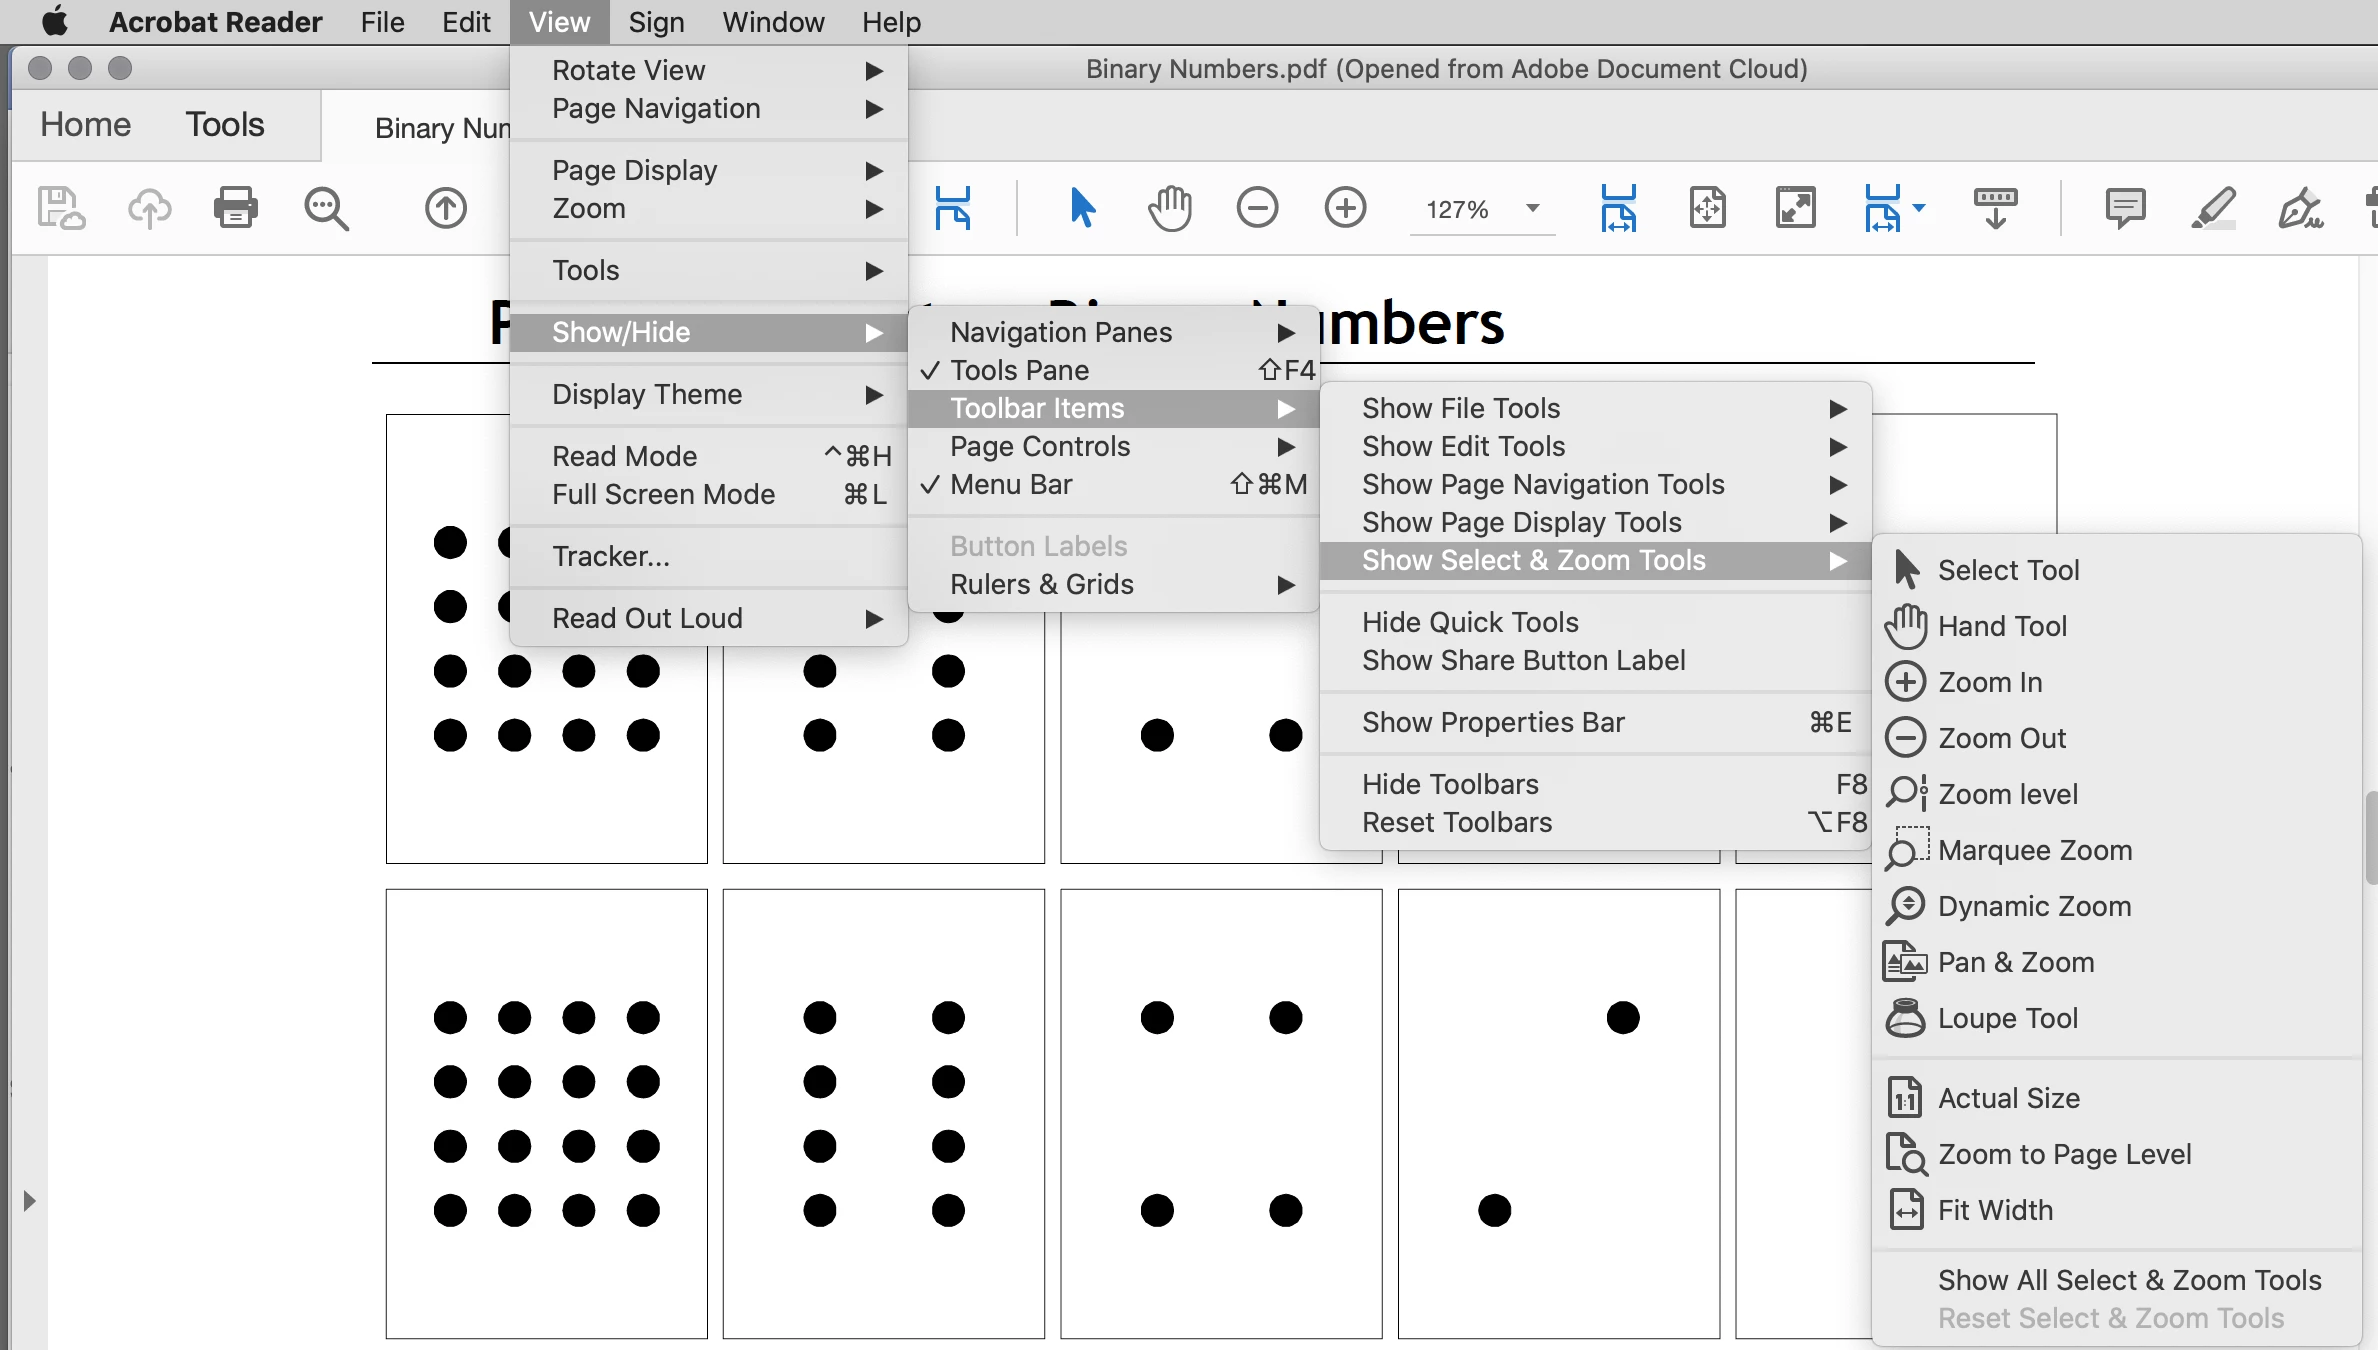The width and height of the screenshot is (2378, 1350).
Task: Click the Add Comment speech bubble icon
Action: click(x=2125, y=208)
